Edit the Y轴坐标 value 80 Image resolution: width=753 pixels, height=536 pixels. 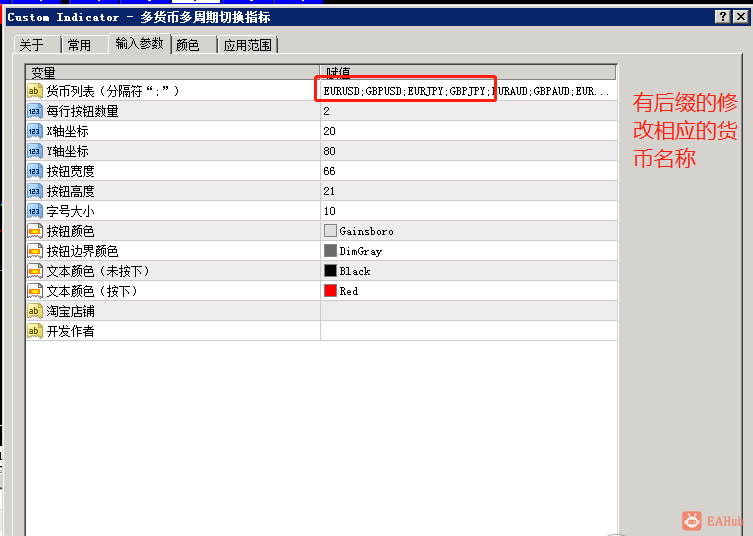click(468, 151)
